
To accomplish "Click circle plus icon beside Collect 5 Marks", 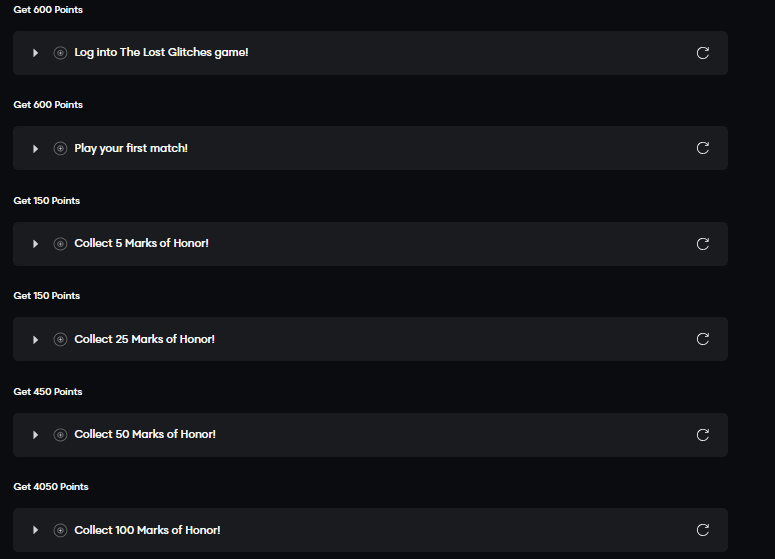I will [x=60, y=244].
